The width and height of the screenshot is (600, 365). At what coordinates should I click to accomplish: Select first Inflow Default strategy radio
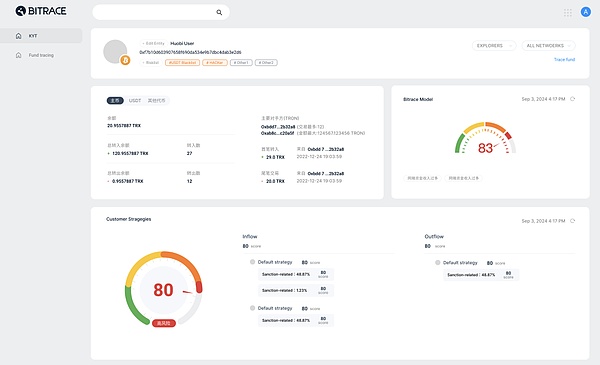253,262
